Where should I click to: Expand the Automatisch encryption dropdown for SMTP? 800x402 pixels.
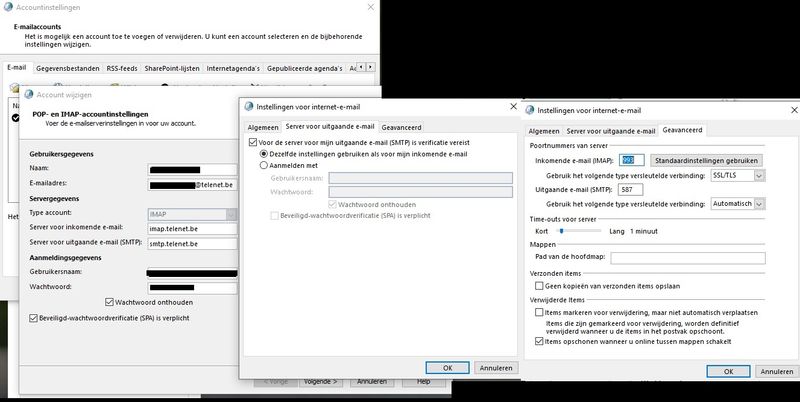point(759,203)
